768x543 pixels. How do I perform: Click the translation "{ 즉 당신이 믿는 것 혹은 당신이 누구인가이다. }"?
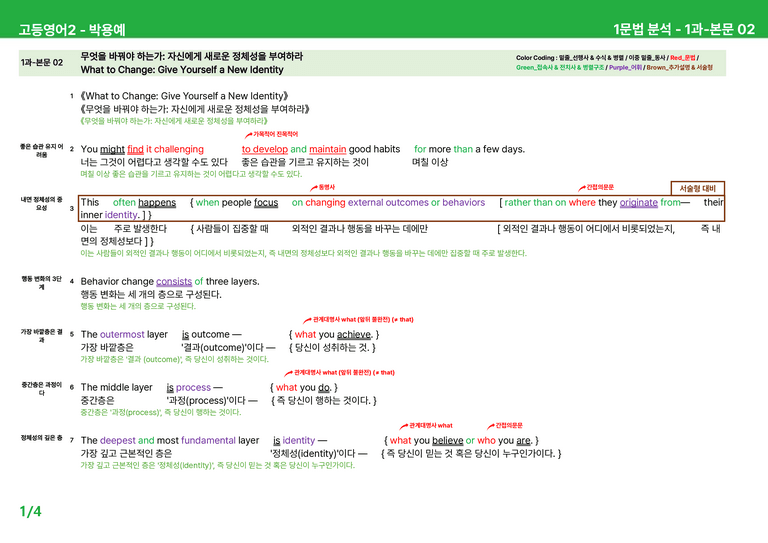point(471,453)
